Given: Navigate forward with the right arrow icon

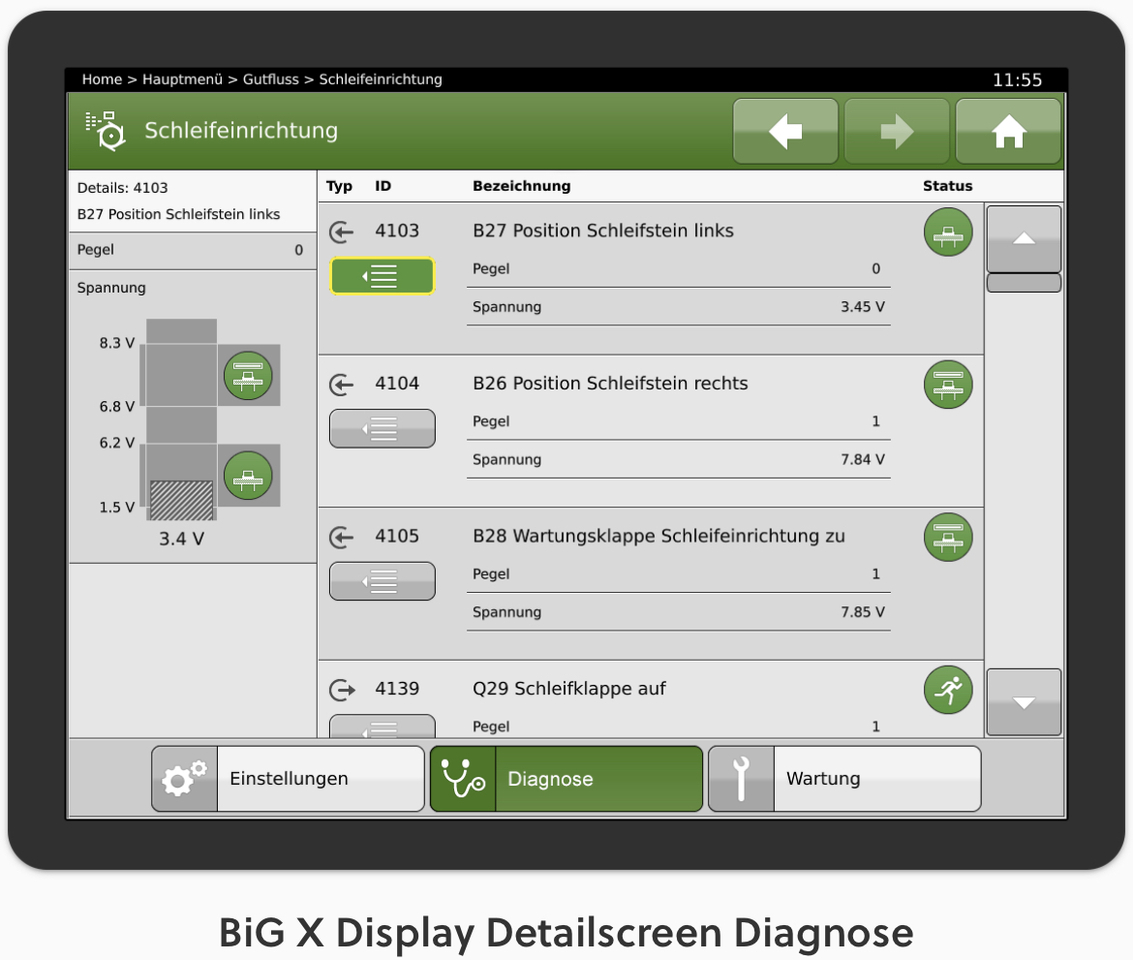Looking at the screenshot, I should click(896, 130).
